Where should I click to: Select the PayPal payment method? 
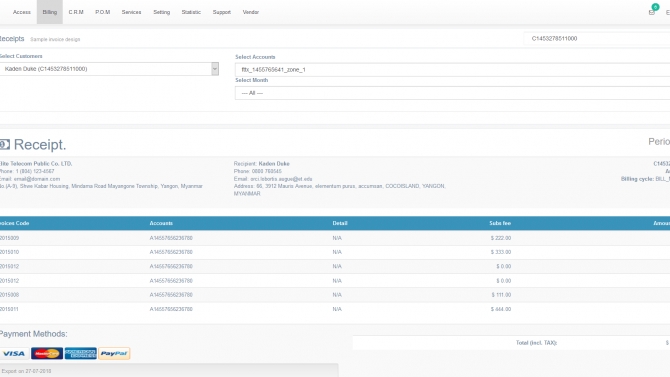[114, 353]
